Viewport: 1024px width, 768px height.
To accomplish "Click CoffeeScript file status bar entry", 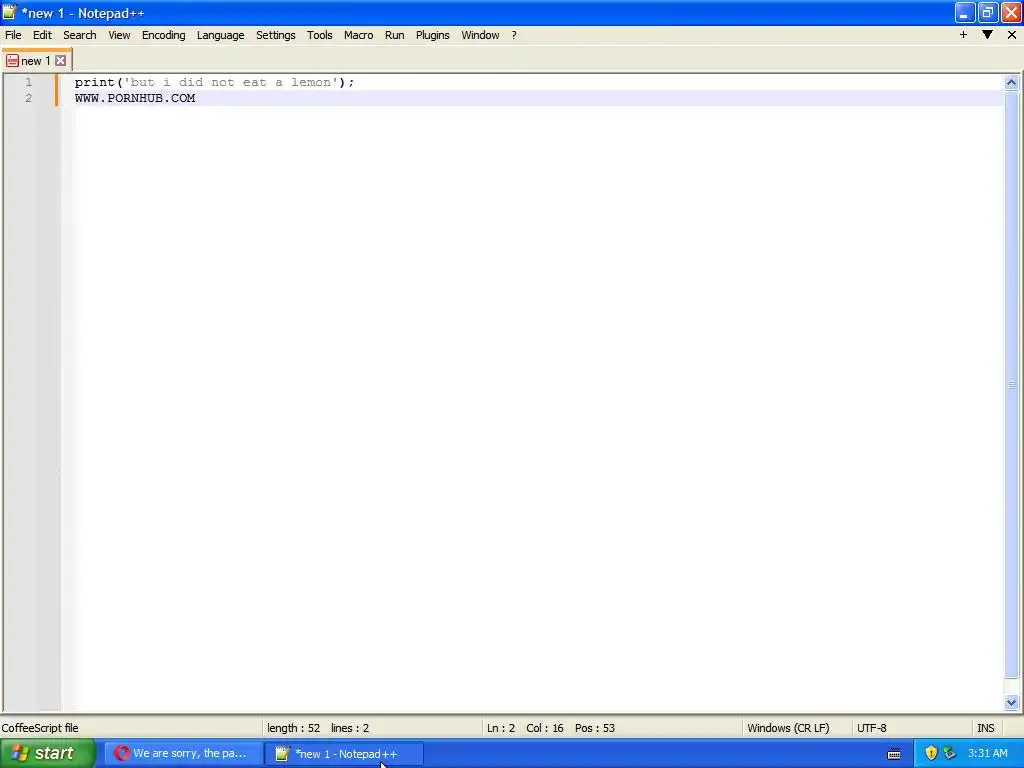I will pos(40,728).
